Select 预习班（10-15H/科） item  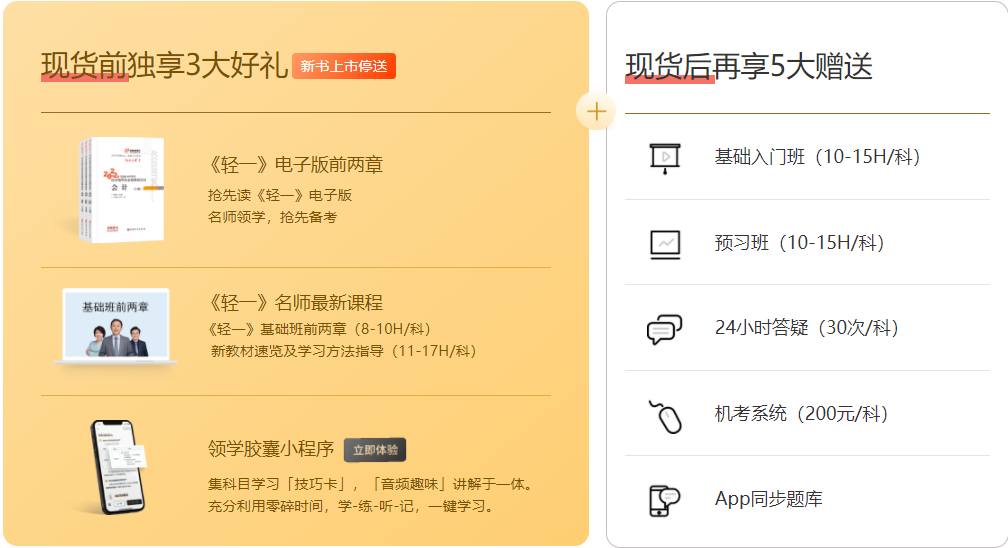click(x=800, y=243)
